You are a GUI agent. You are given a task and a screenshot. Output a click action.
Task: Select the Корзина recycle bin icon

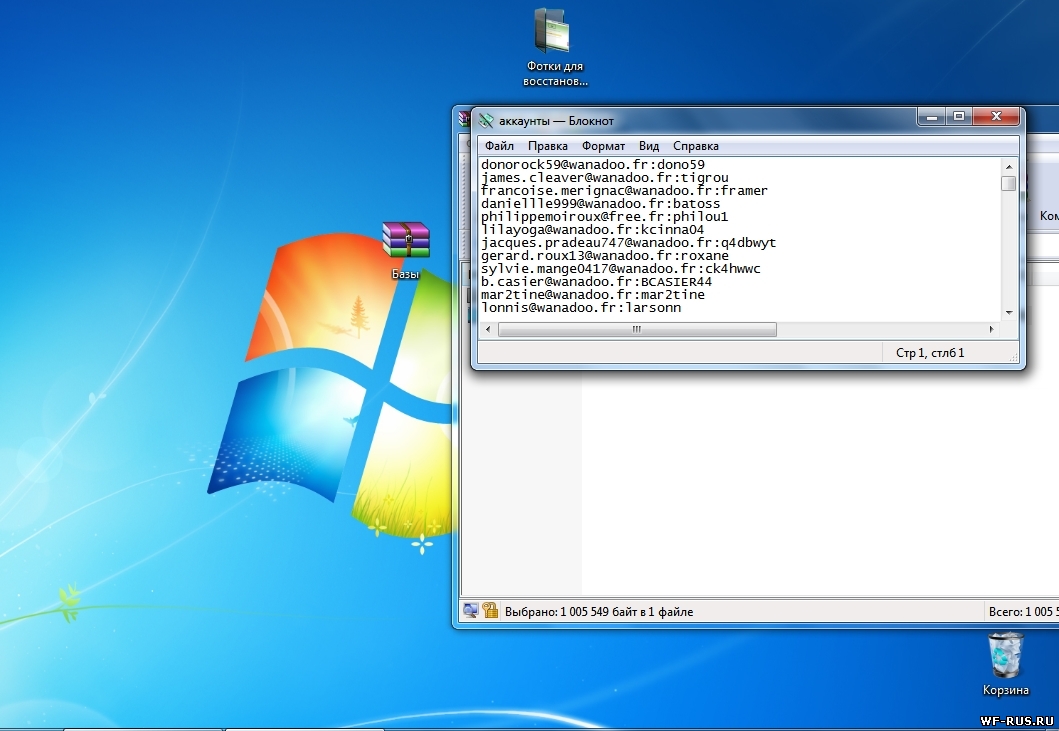tap(1006, 663)
